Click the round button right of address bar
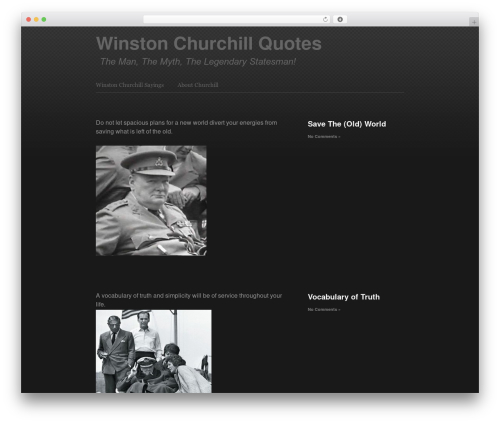 (340, 19)
